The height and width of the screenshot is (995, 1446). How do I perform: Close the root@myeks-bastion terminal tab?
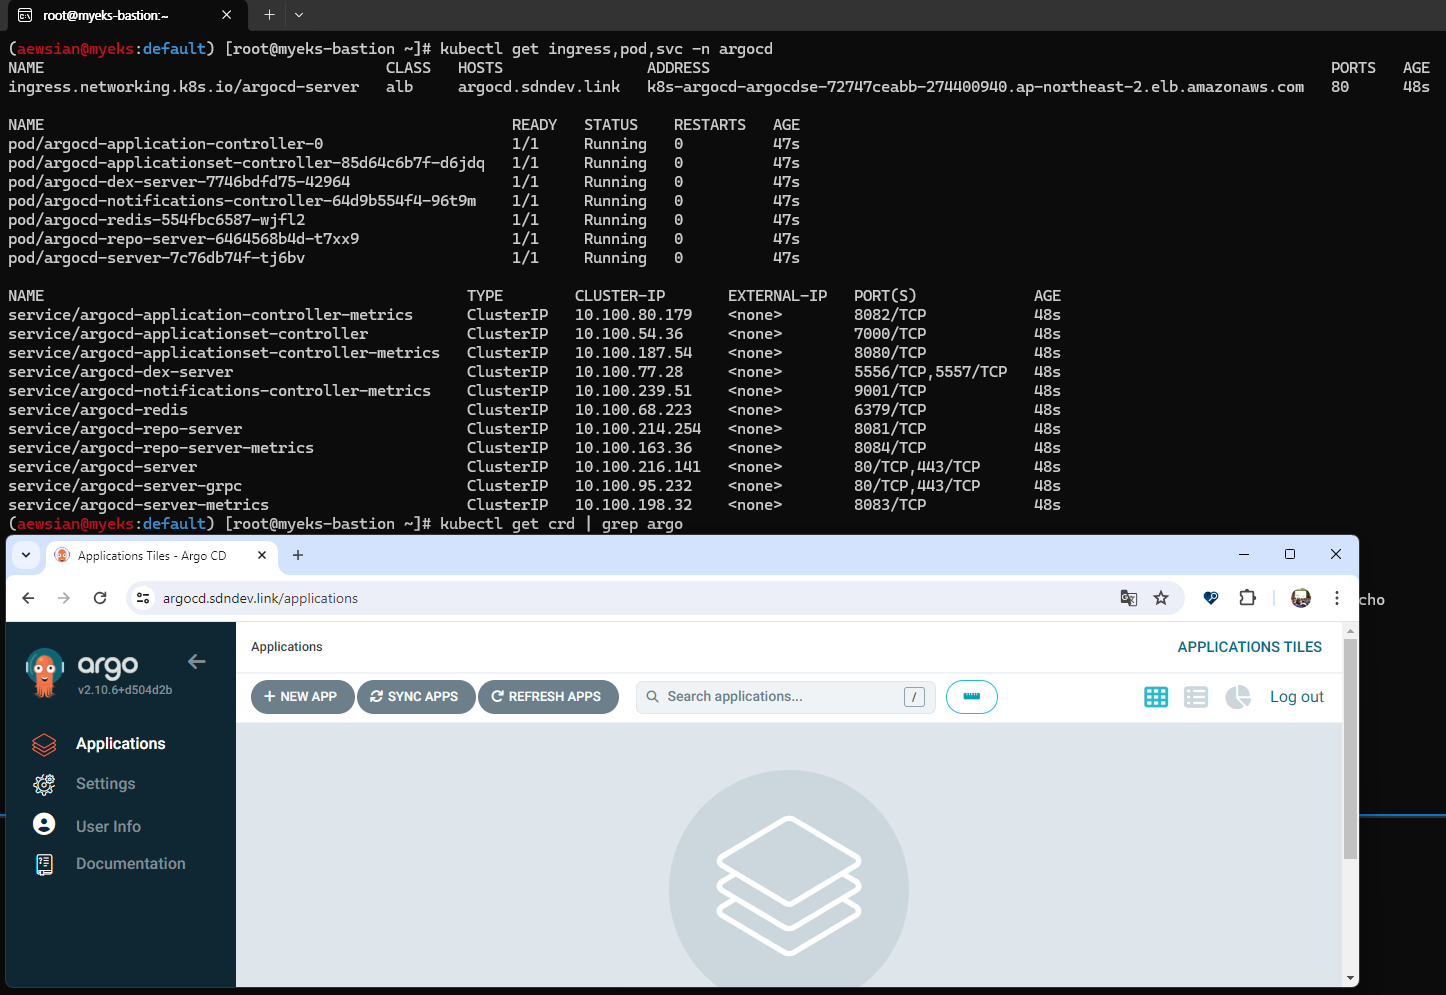tap(227, 15)
